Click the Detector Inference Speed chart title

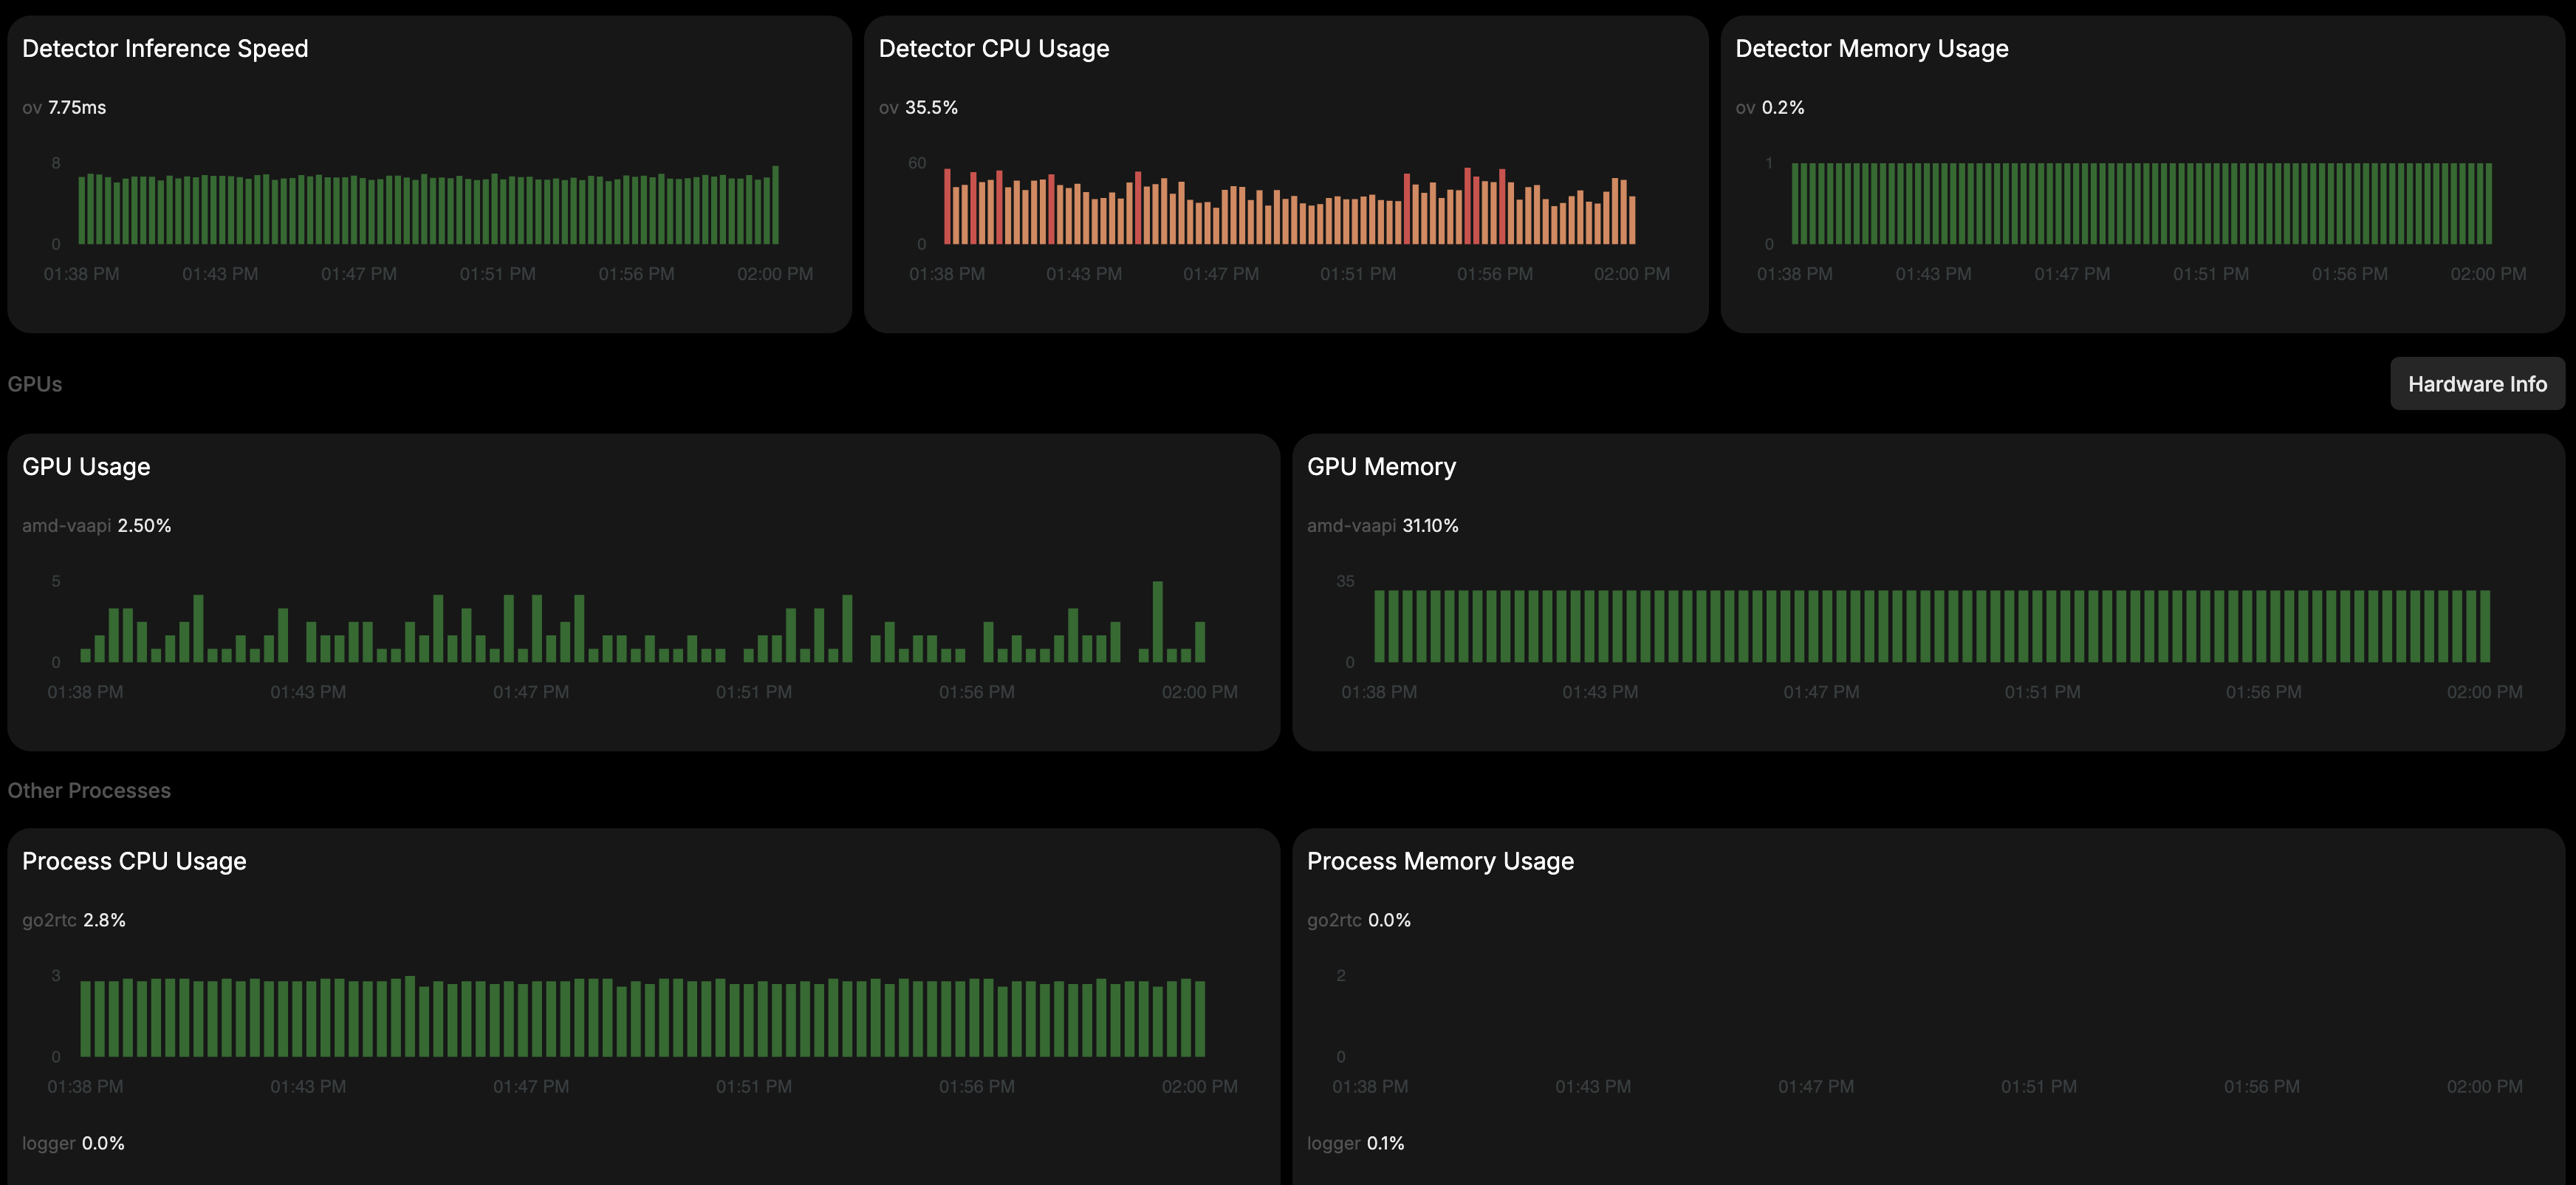pyautogui.click(x=165, y=48)
